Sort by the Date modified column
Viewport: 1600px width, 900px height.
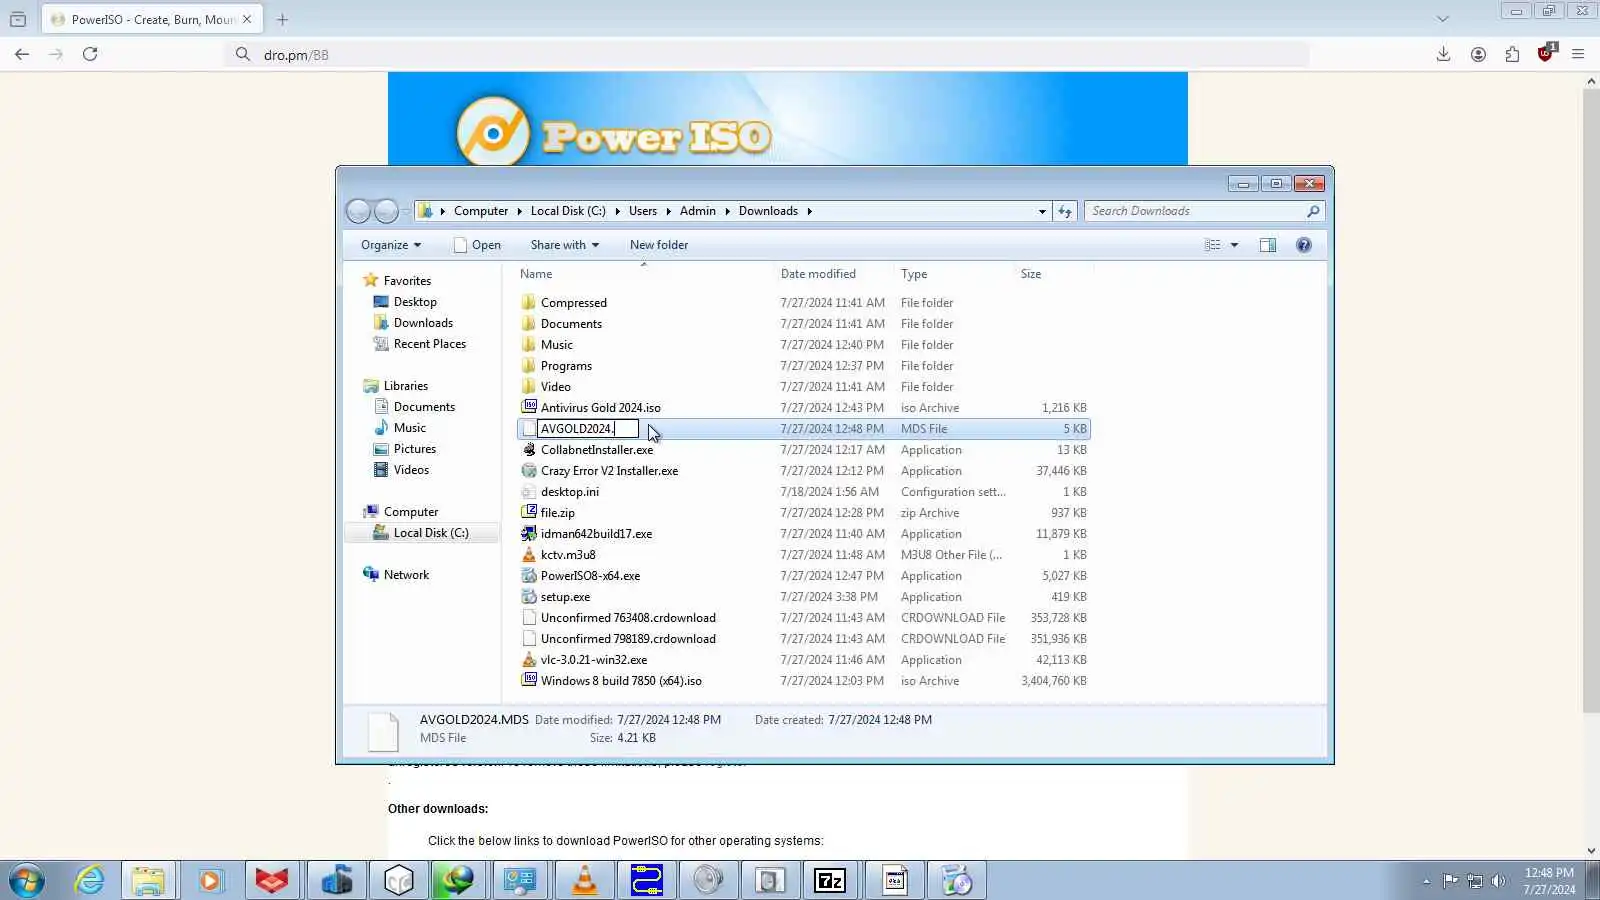835,274
